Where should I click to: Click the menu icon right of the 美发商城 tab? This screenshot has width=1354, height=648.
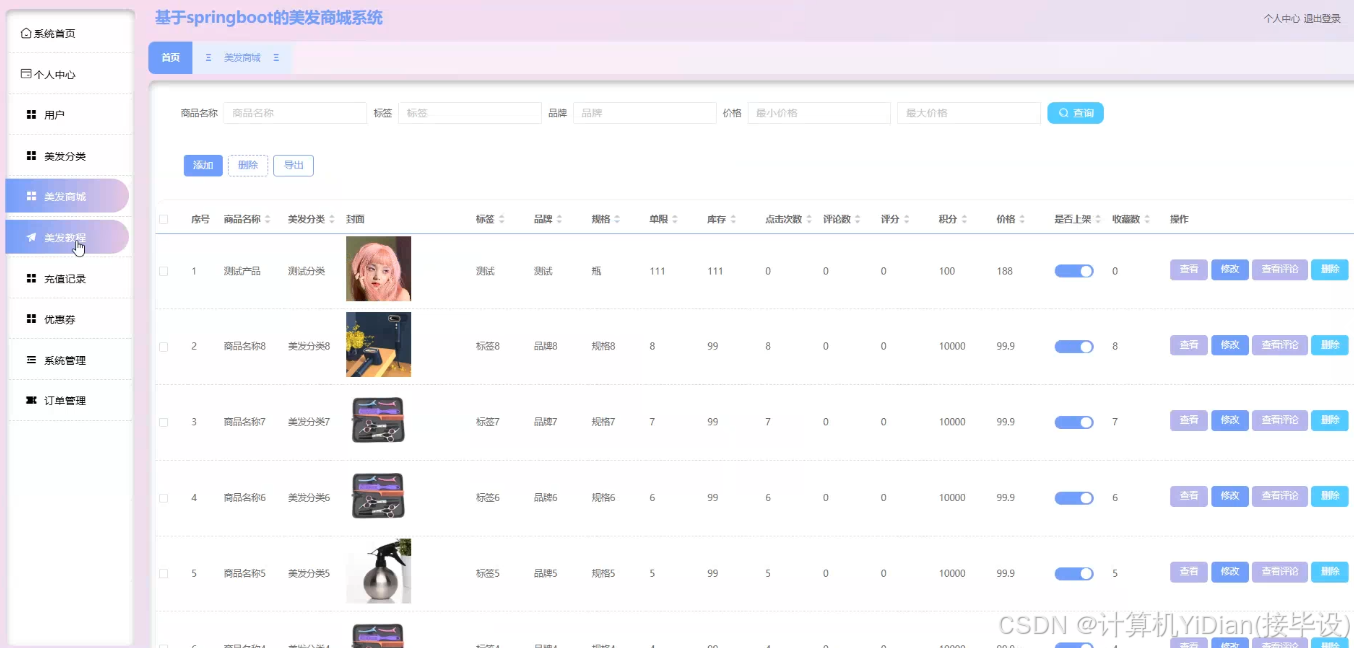[276, 58]
